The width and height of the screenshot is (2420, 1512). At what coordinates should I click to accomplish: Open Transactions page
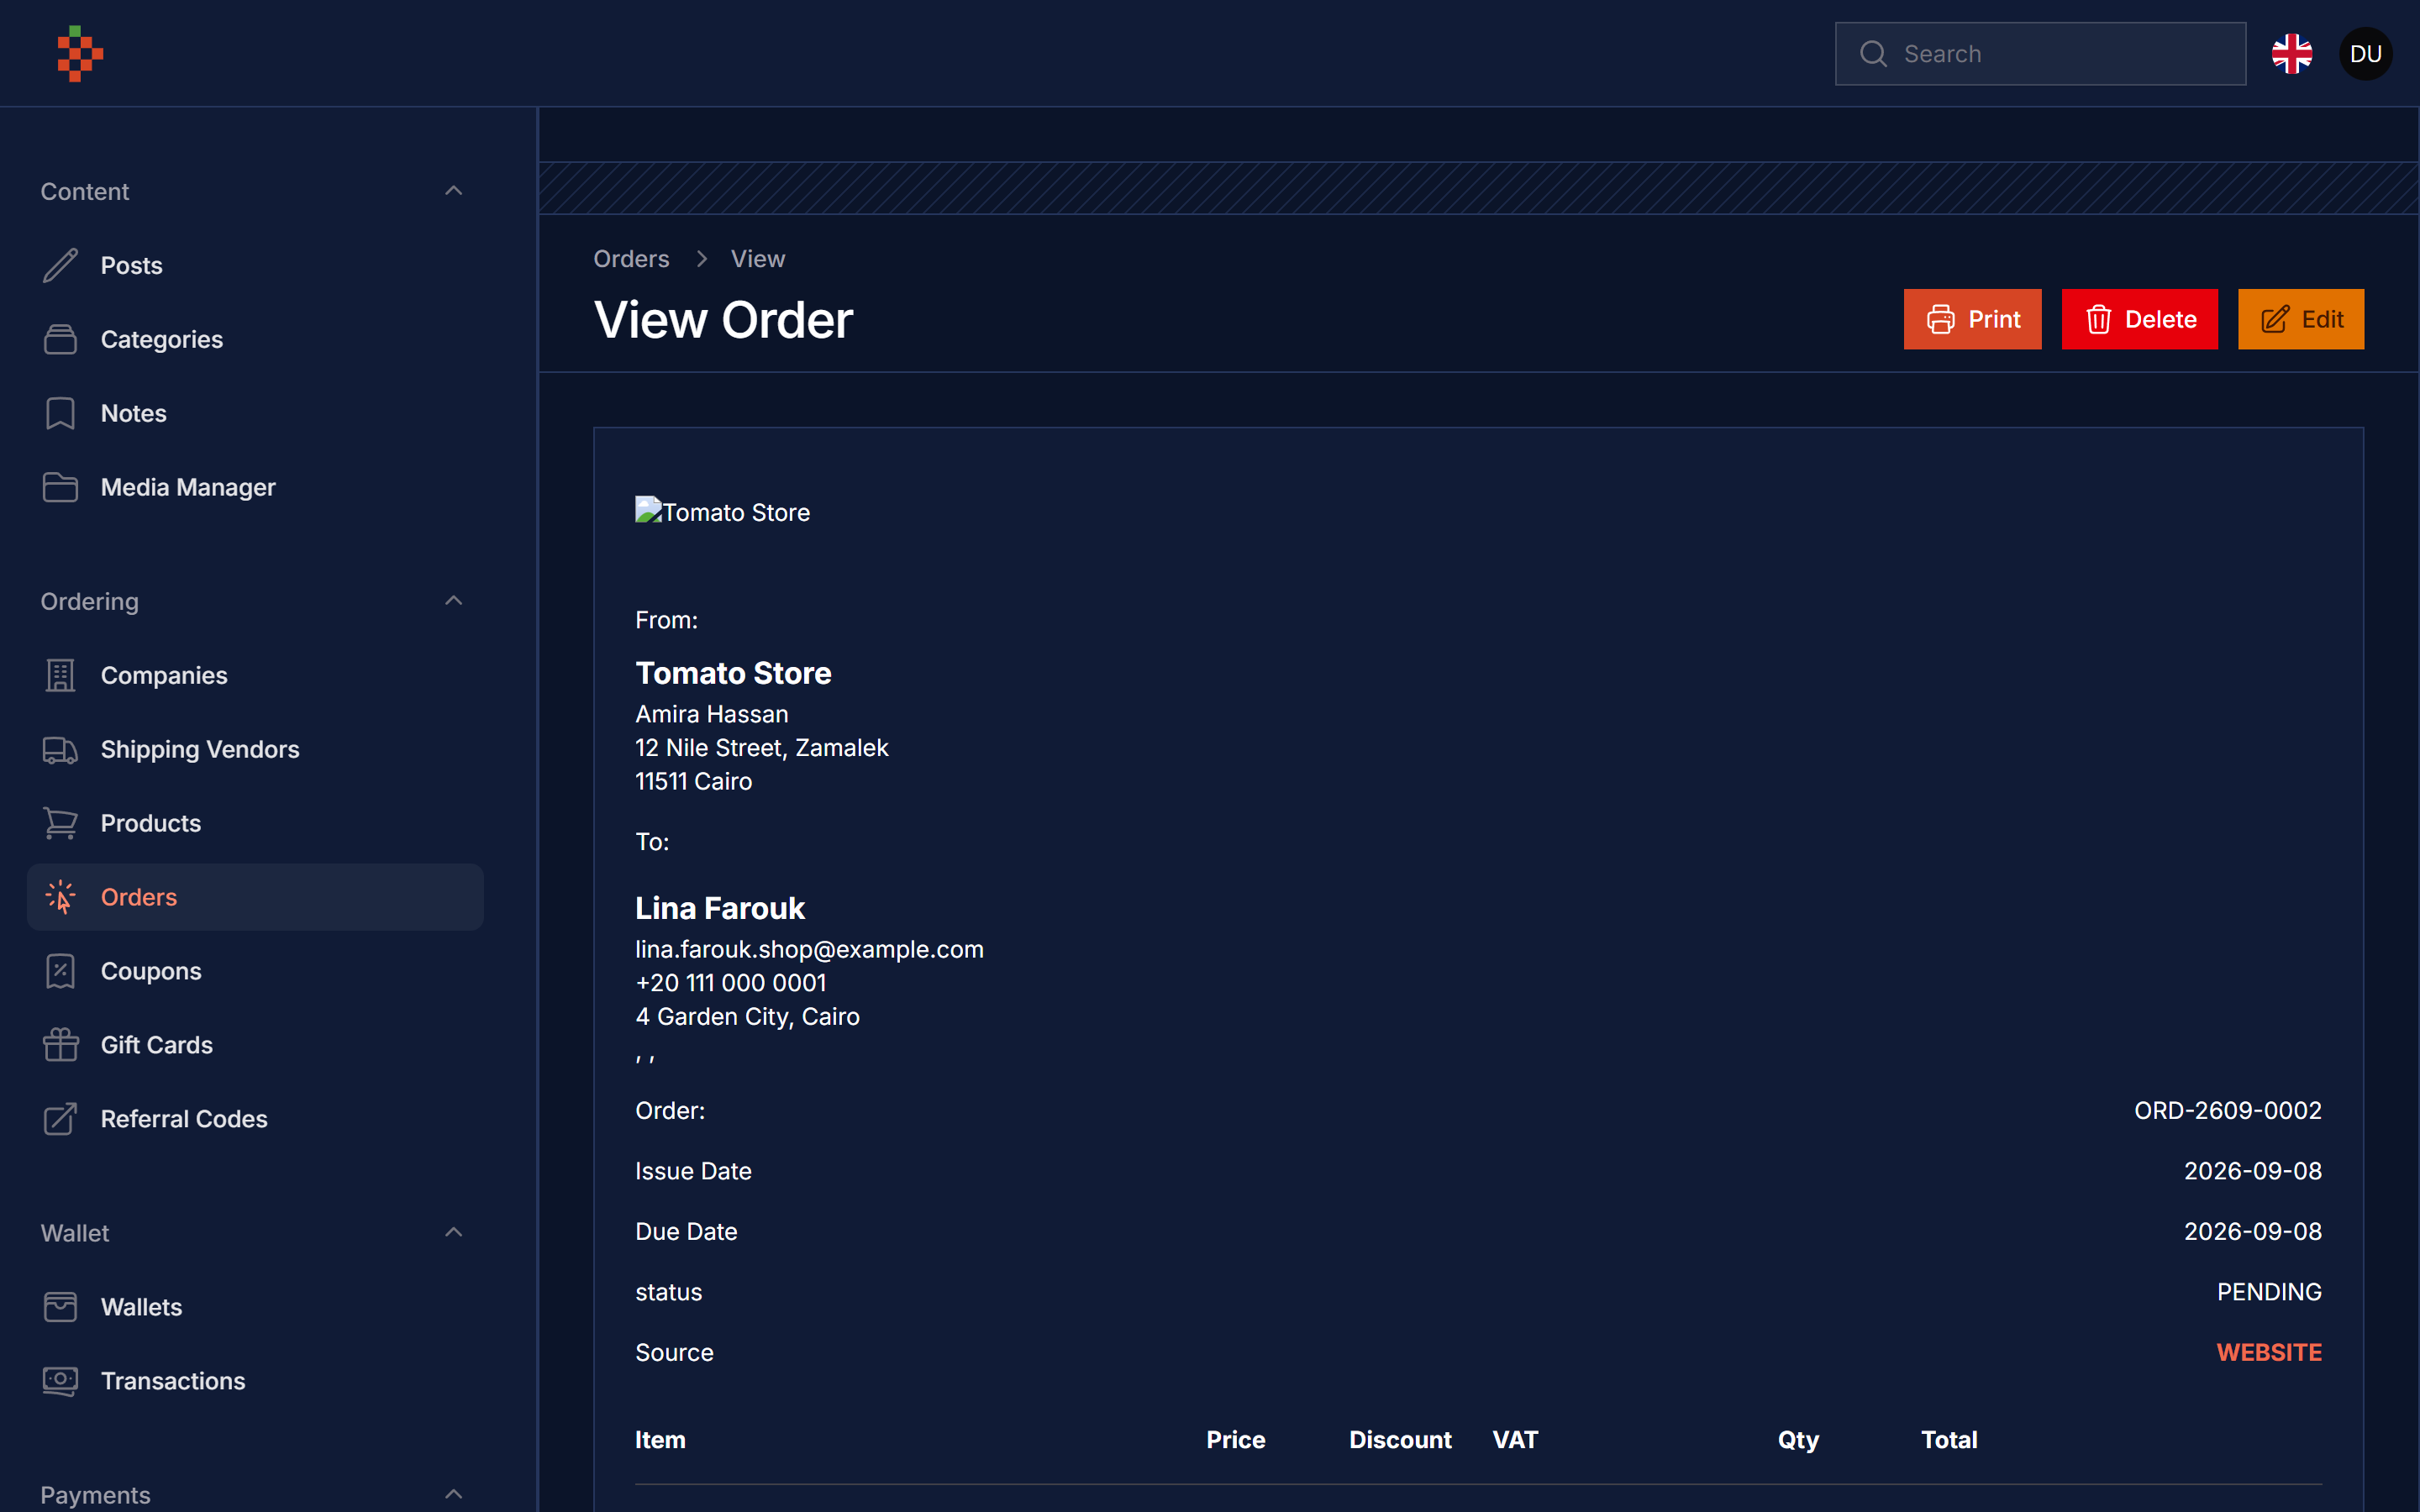255,1382
